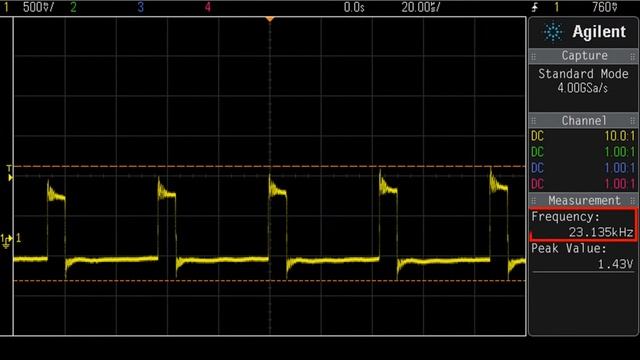Click the Peak Value measurement label
This screenshot has height=360, width=640.
point(569,249)
